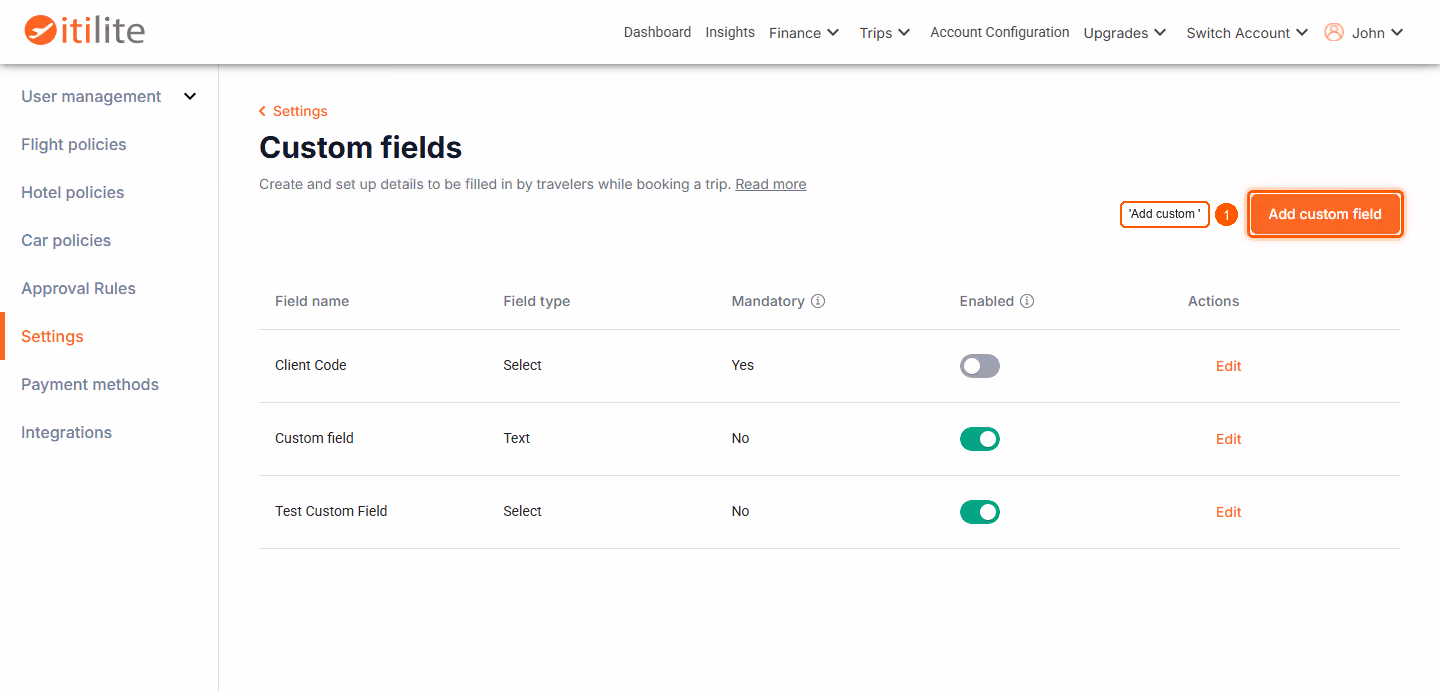
Task: Open Payment methods in sidebar
Action: [x=90, y=384]
